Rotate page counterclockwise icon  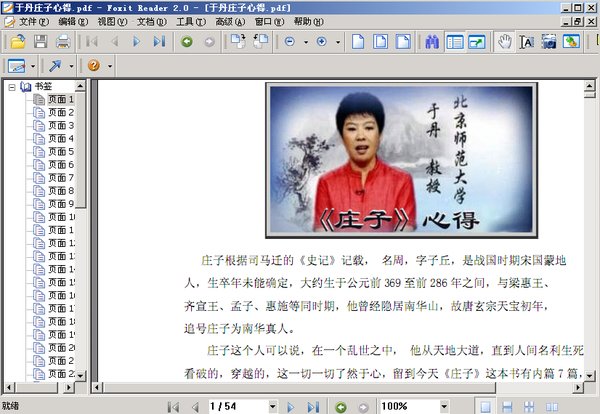point(261,41)
